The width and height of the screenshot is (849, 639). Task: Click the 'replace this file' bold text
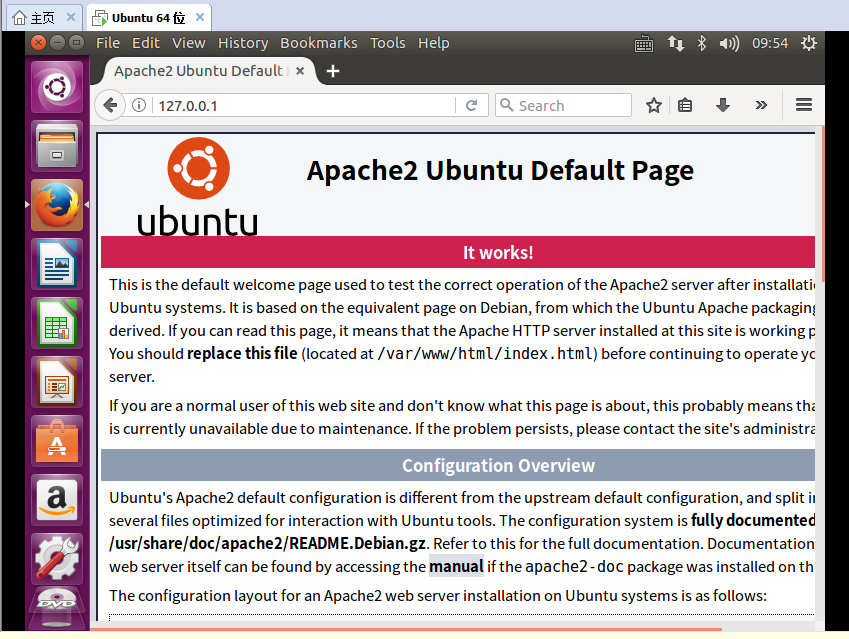(242, 354)
